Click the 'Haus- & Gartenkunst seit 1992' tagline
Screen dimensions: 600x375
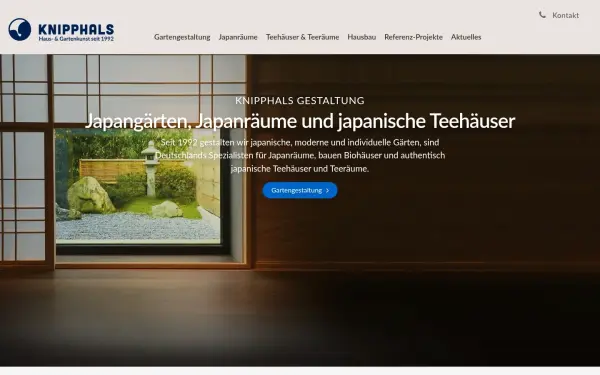click(76, 39)
